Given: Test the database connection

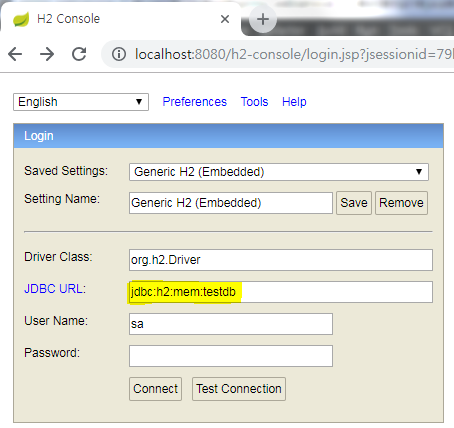Looking at the screenshot, I should (x=239, y=389).
